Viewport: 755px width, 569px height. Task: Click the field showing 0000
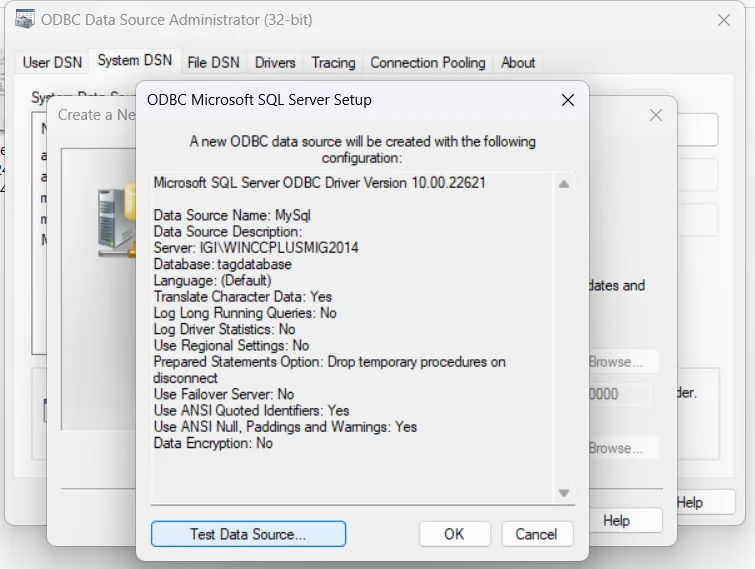tap(618, 394)
